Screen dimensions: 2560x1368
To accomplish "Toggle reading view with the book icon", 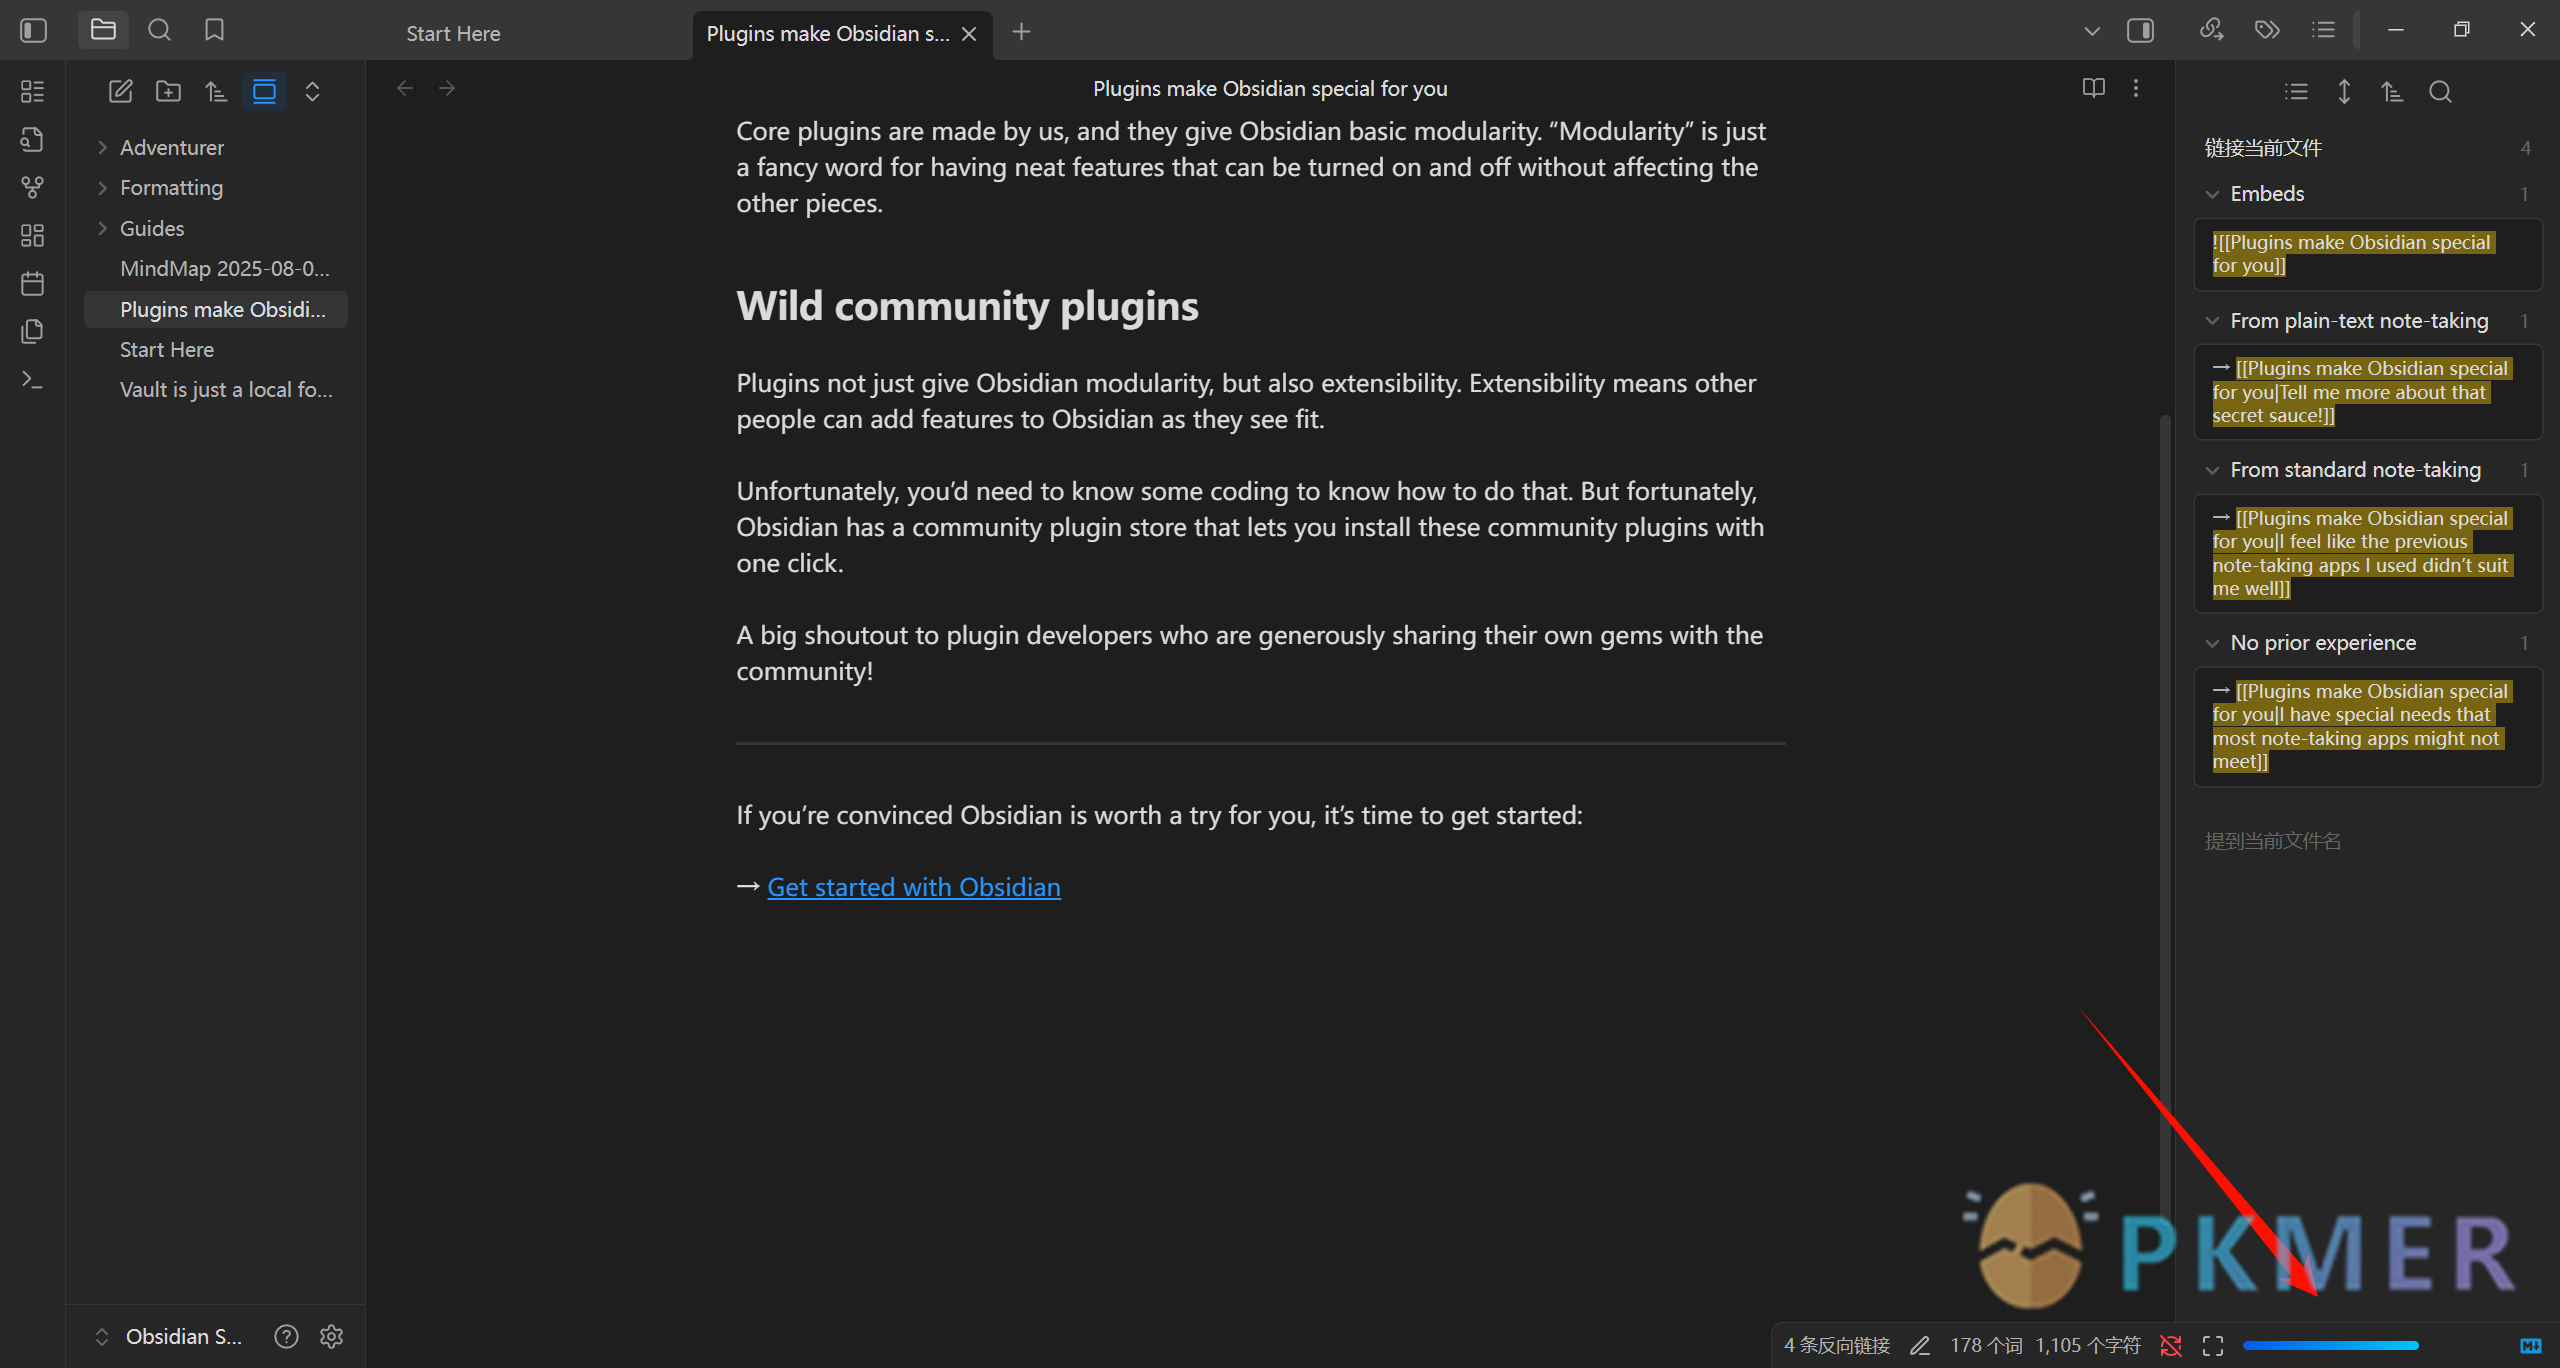I will click(x=2092, y=88).
